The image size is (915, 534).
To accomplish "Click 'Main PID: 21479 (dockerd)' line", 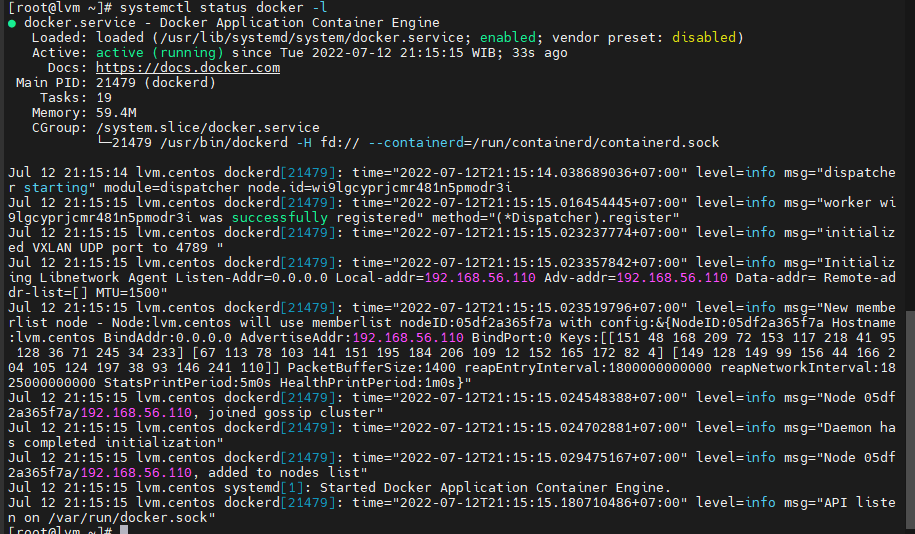I will click(116, 83).
